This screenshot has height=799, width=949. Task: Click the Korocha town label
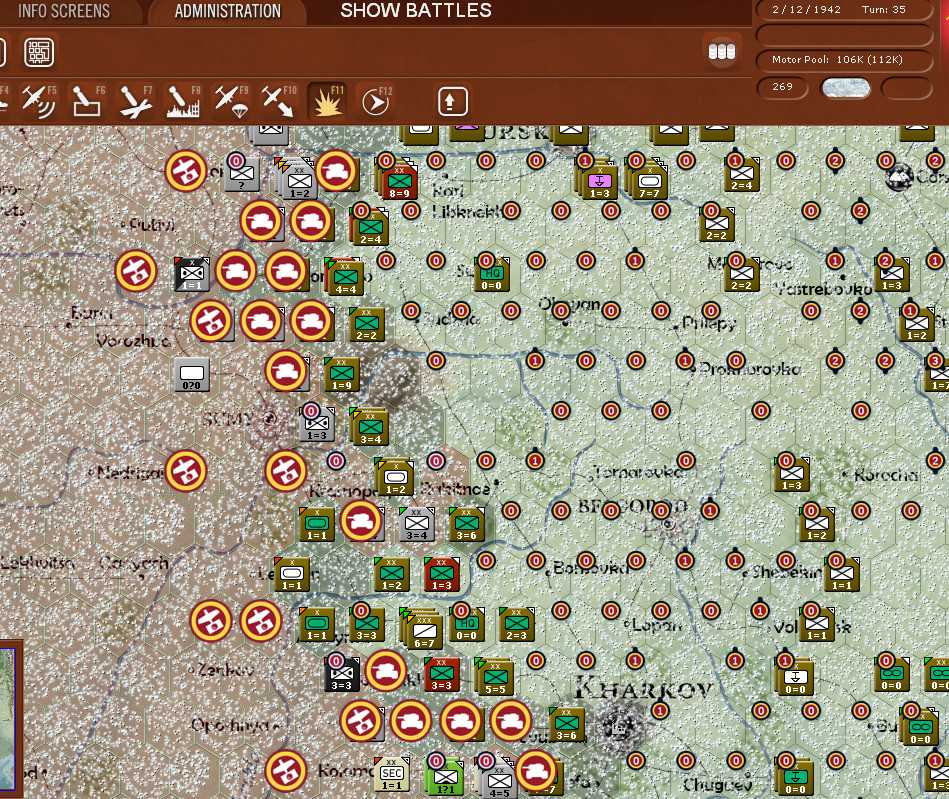[x=886, y=476]
